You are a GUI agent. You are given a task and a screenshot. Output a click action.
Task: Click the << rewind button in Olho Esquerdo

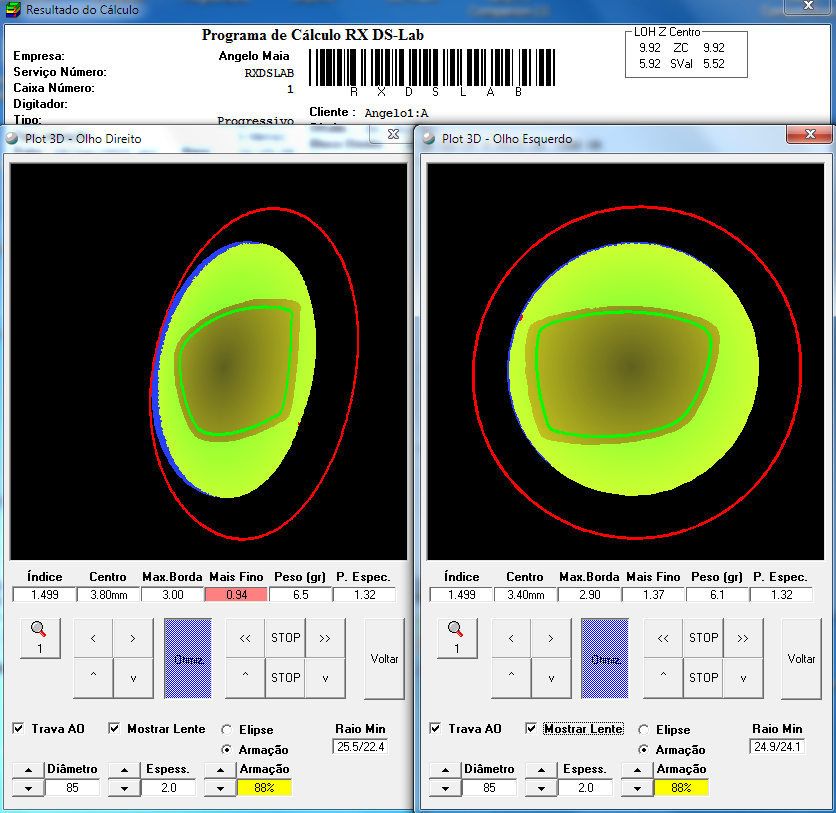click(x=663, y=638)
